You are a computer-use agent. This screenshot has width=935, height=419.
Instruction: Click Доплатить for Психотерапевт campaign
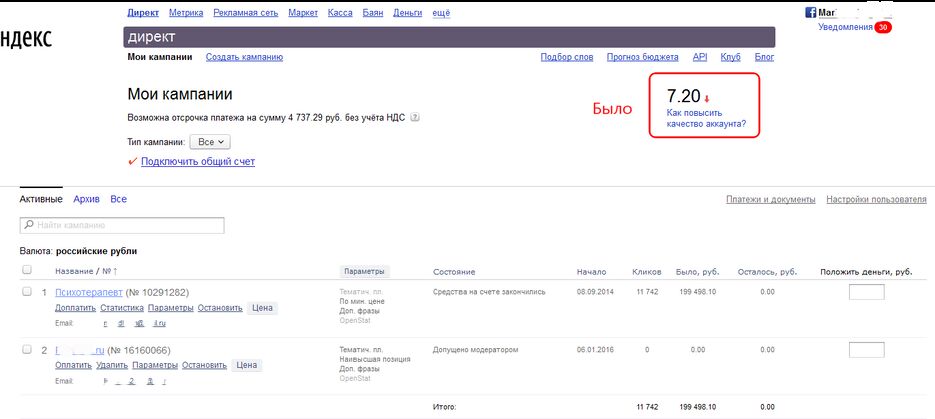point(75,308)
